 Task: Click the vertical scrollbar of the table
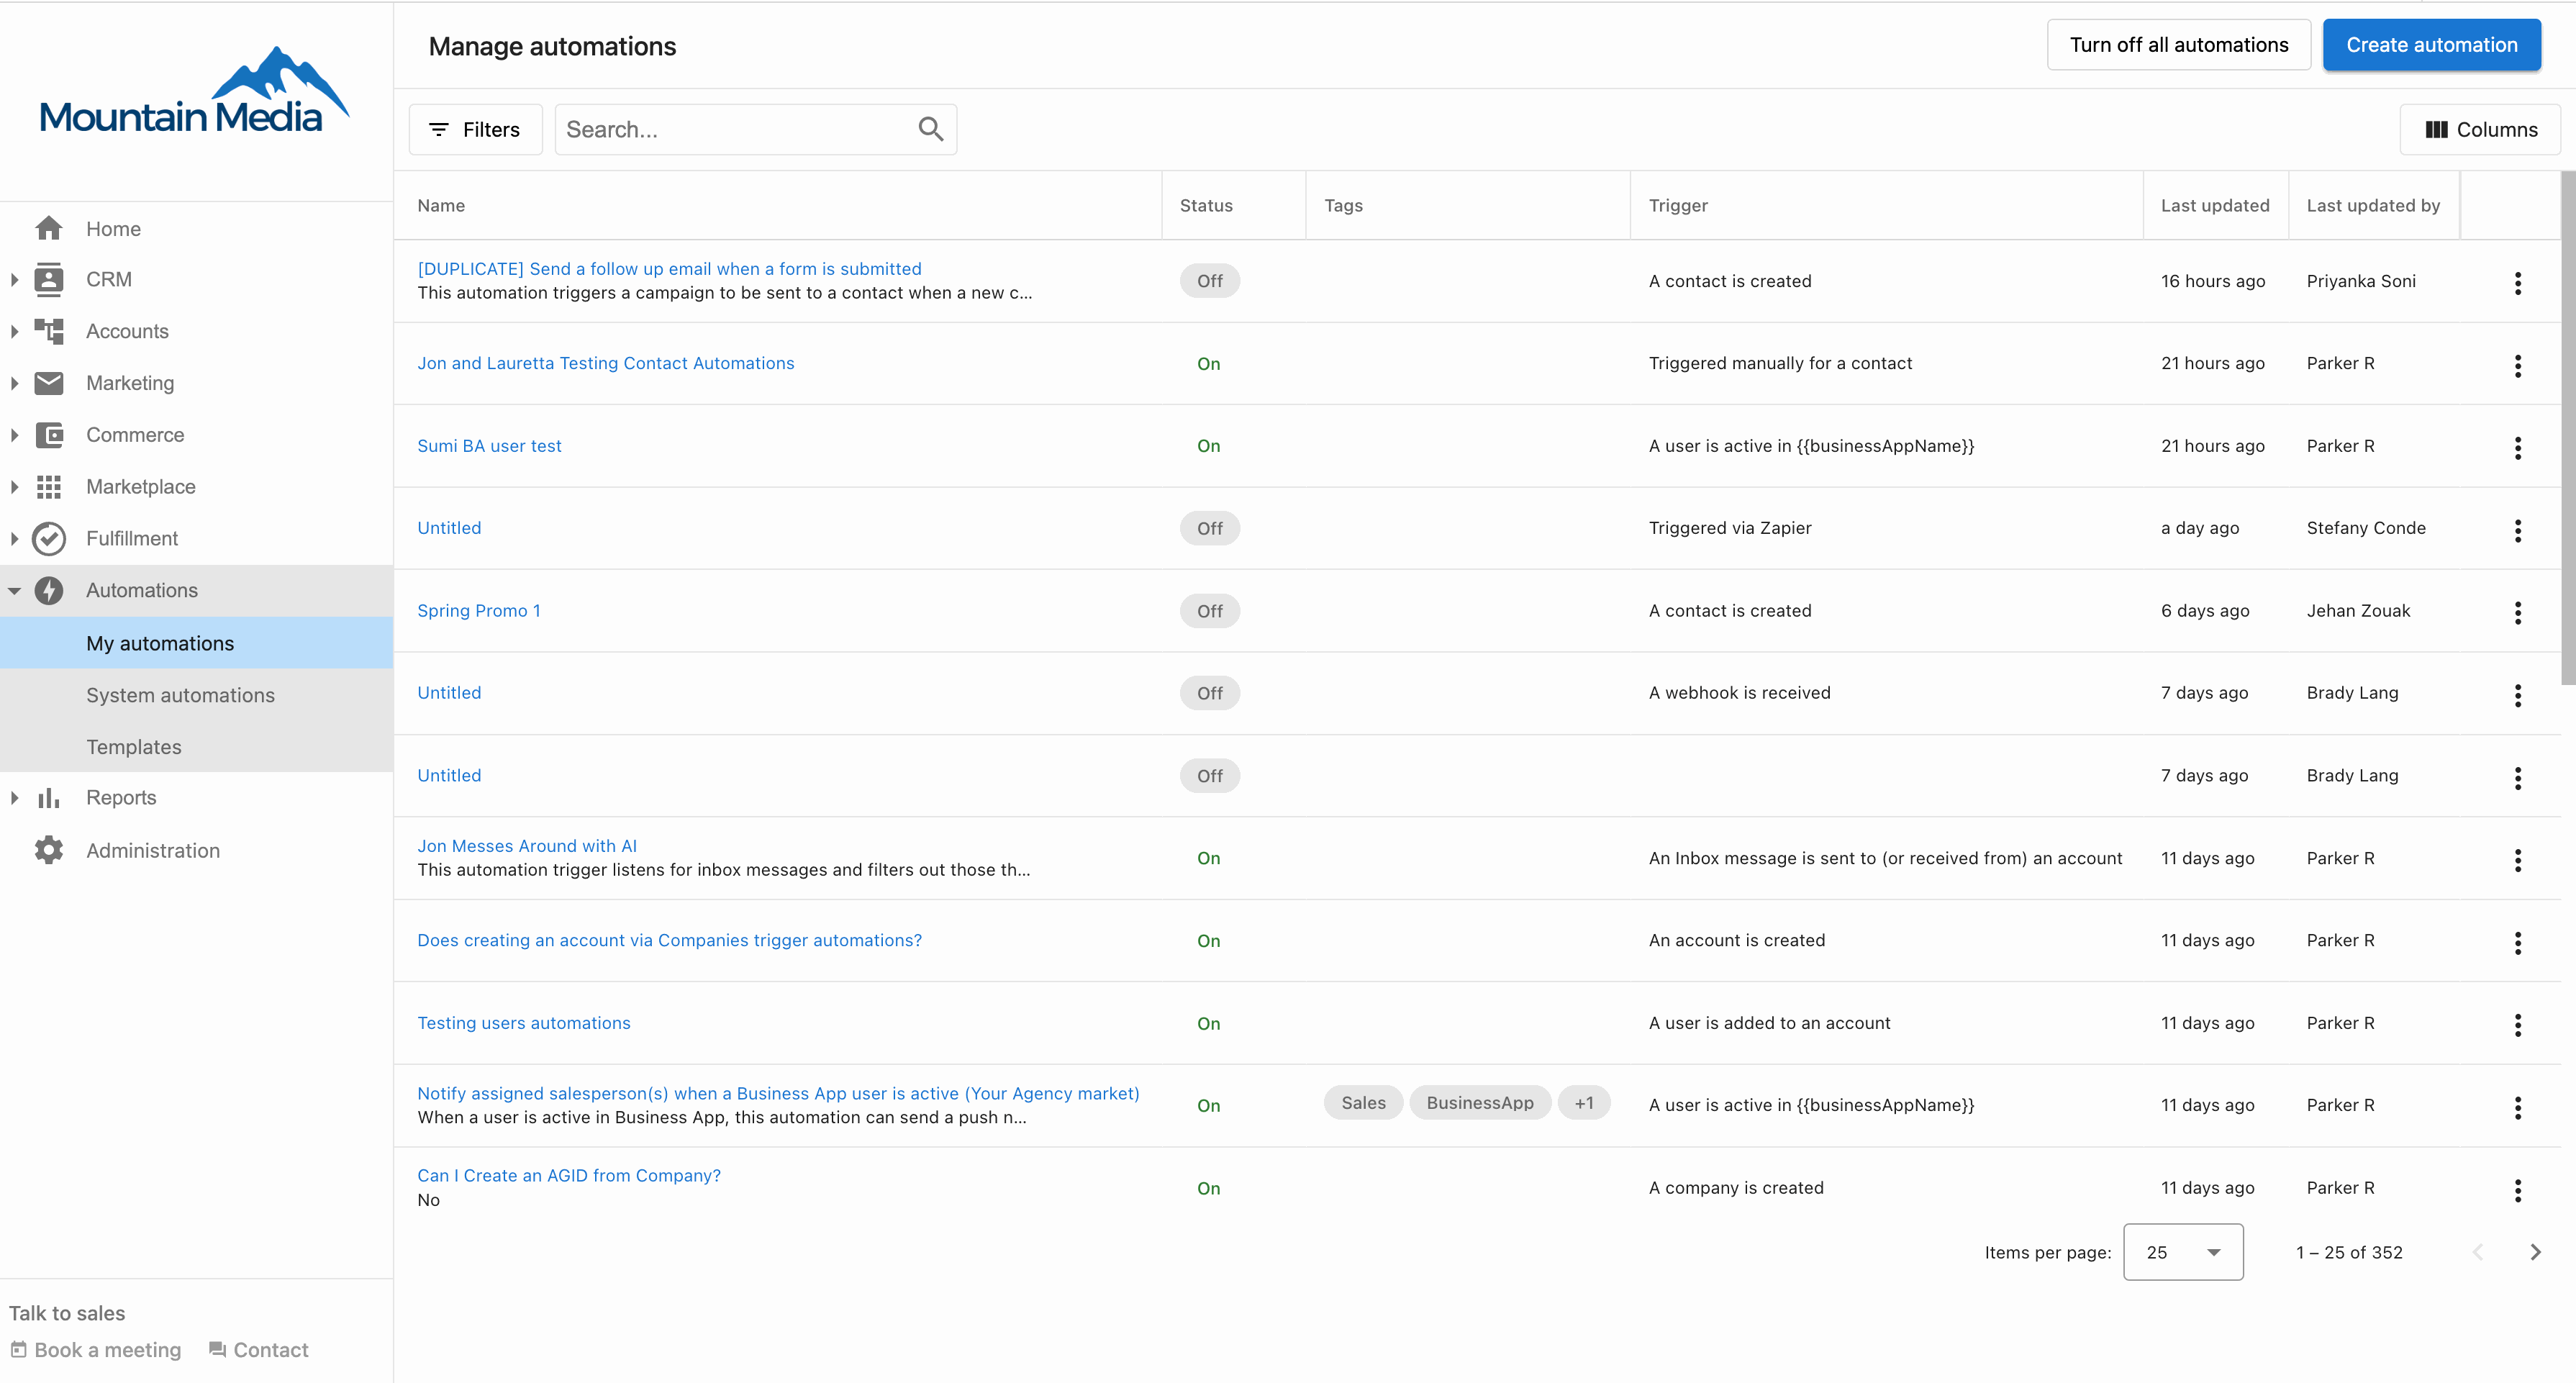[x=2567, y=428]
